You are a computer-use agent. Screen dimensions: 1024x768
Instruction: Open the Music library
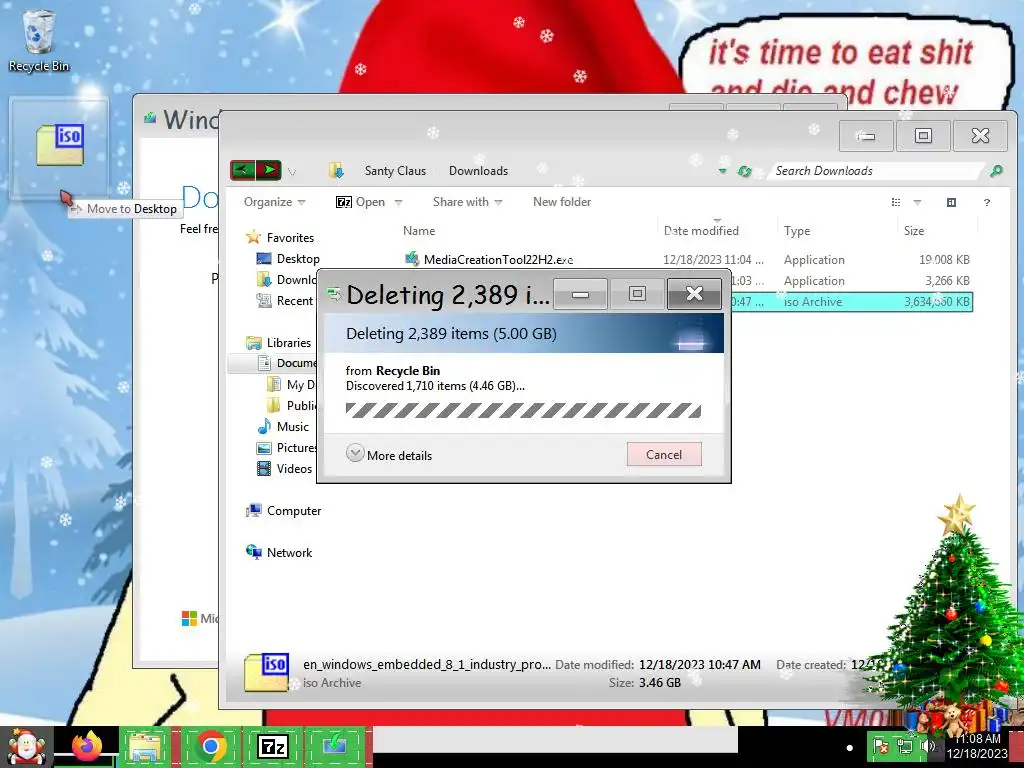(283, 426)
